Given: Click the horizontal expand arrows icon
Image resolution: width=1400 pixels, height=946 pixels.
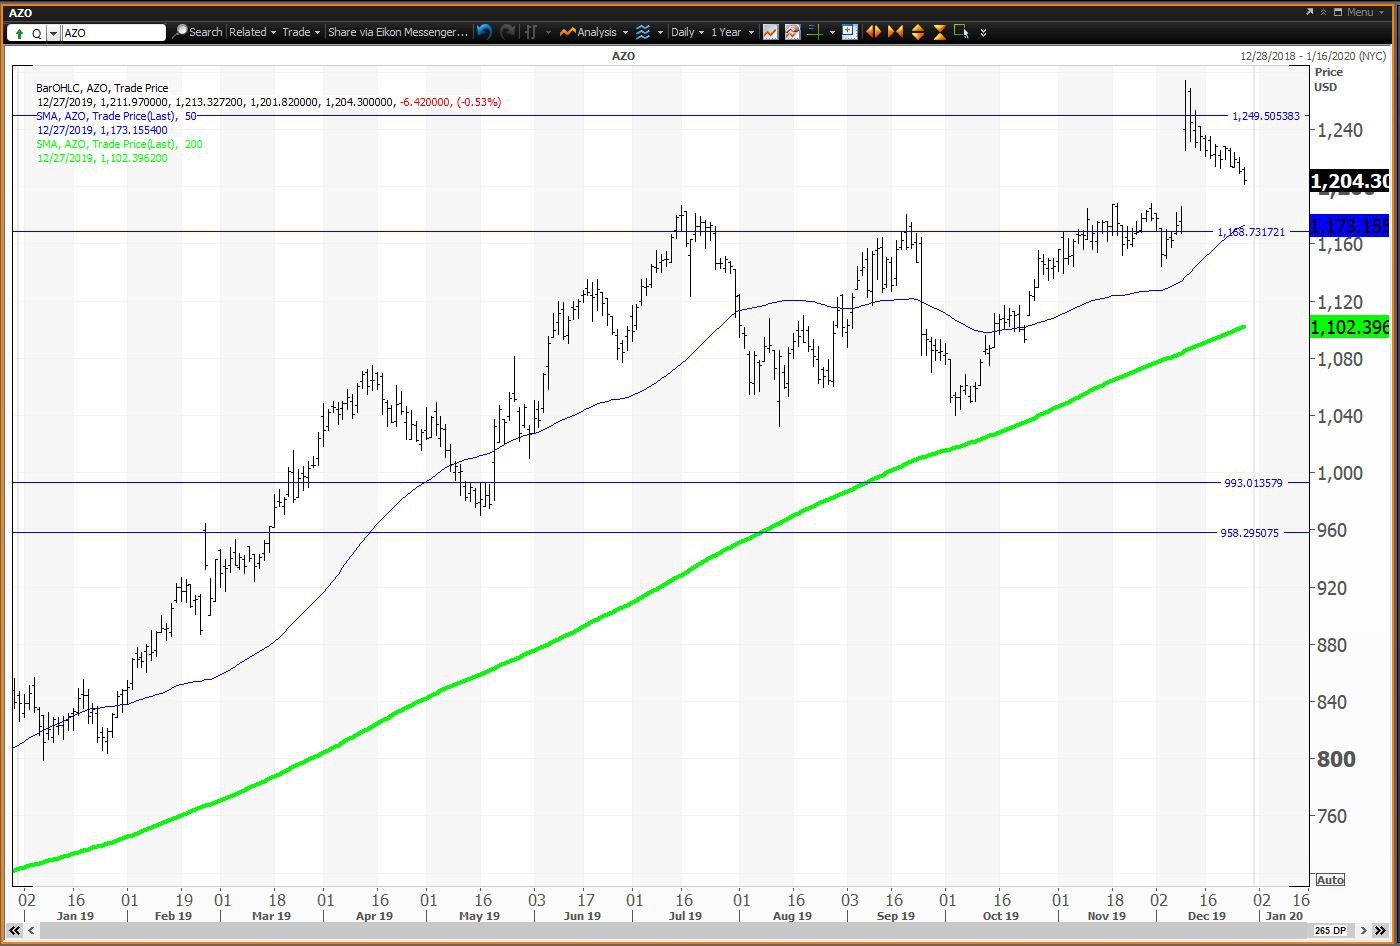Looking at the screenshot, I should pos(873,32).
